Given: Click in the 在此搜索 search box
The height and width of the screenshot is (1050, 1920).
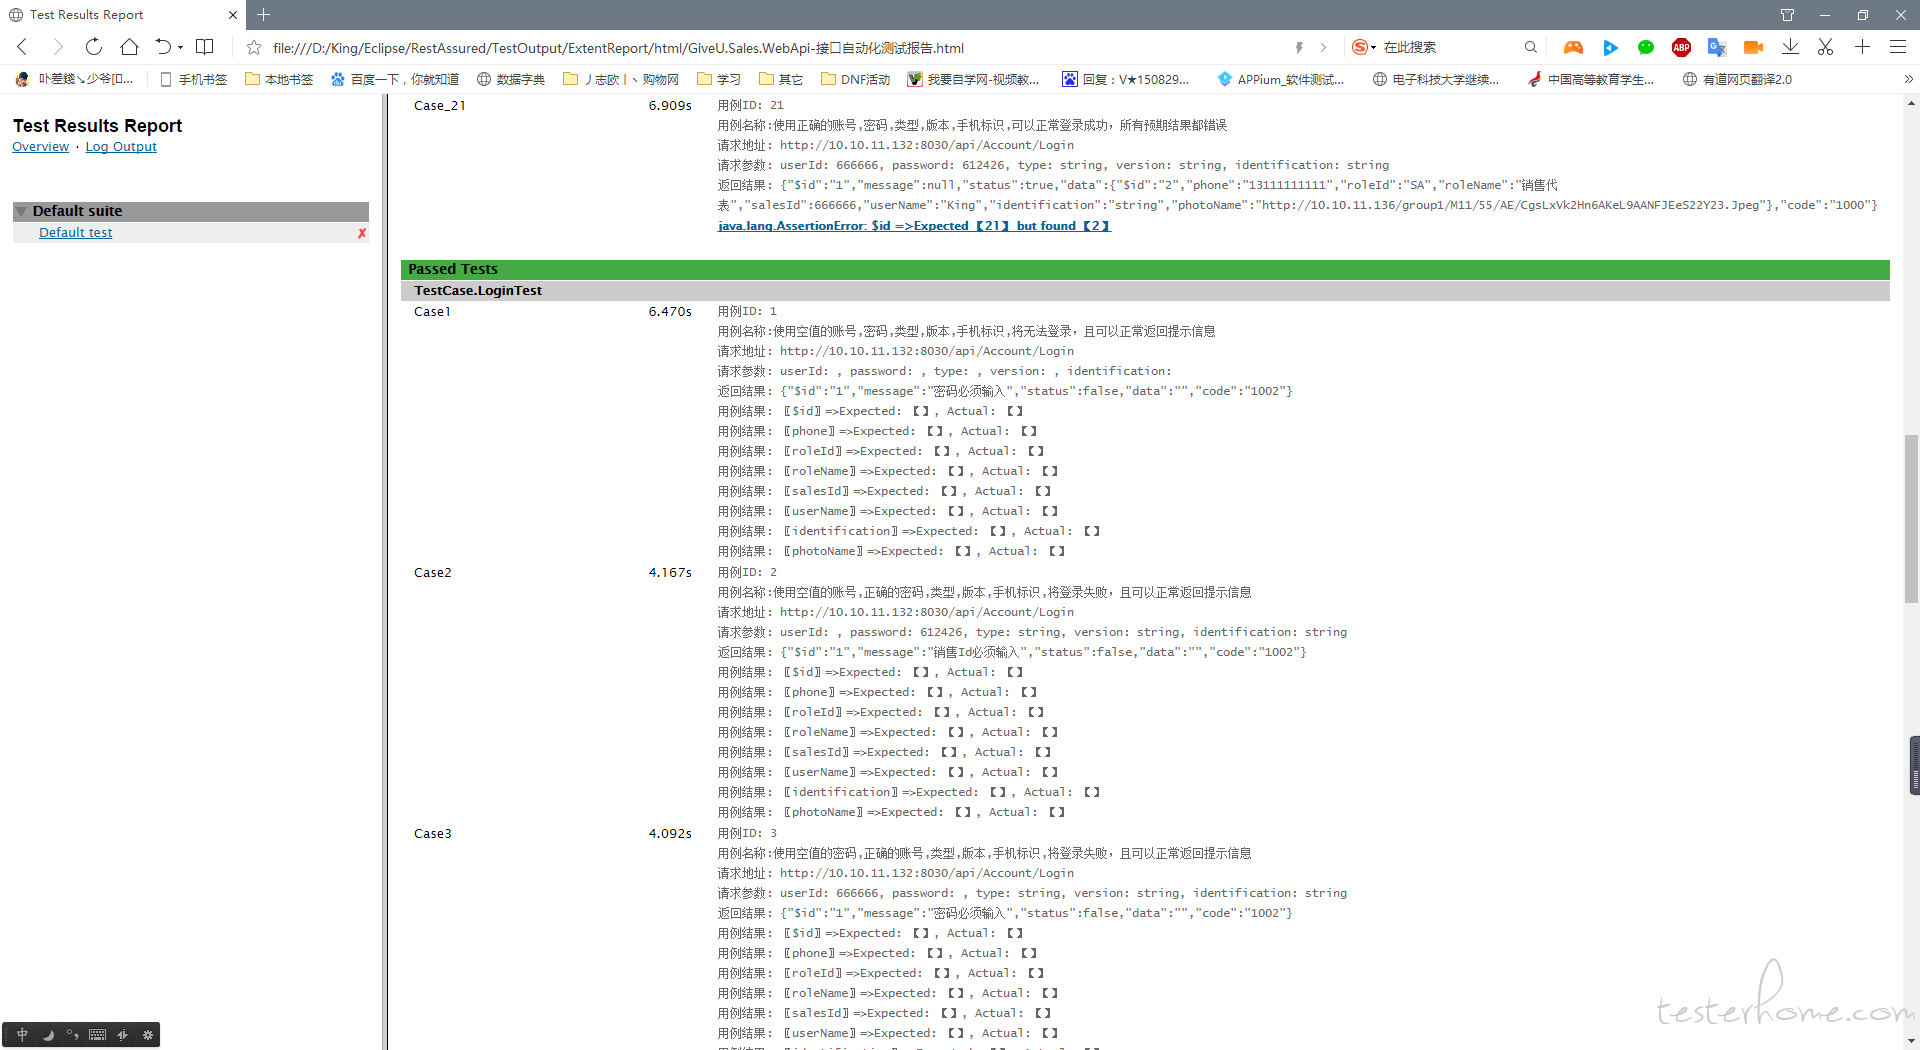Looking at the screenshot, I should pos(1450,47).
